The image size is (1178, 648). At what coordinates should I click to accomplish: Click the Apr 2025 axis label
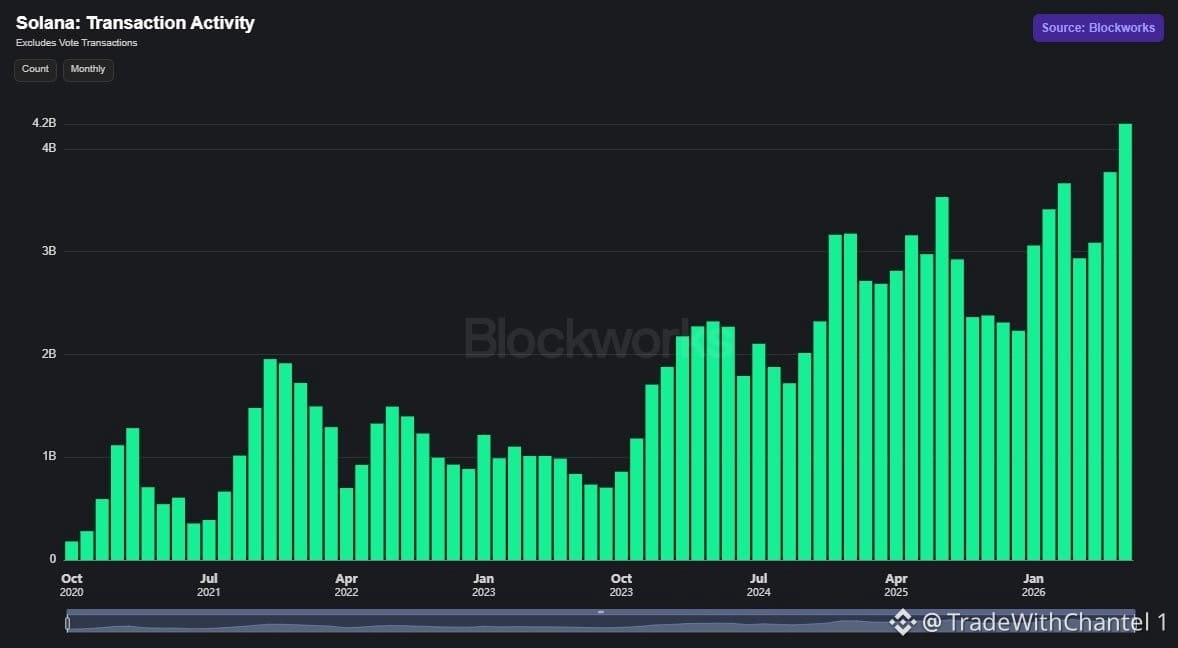(x=896, y=585)
